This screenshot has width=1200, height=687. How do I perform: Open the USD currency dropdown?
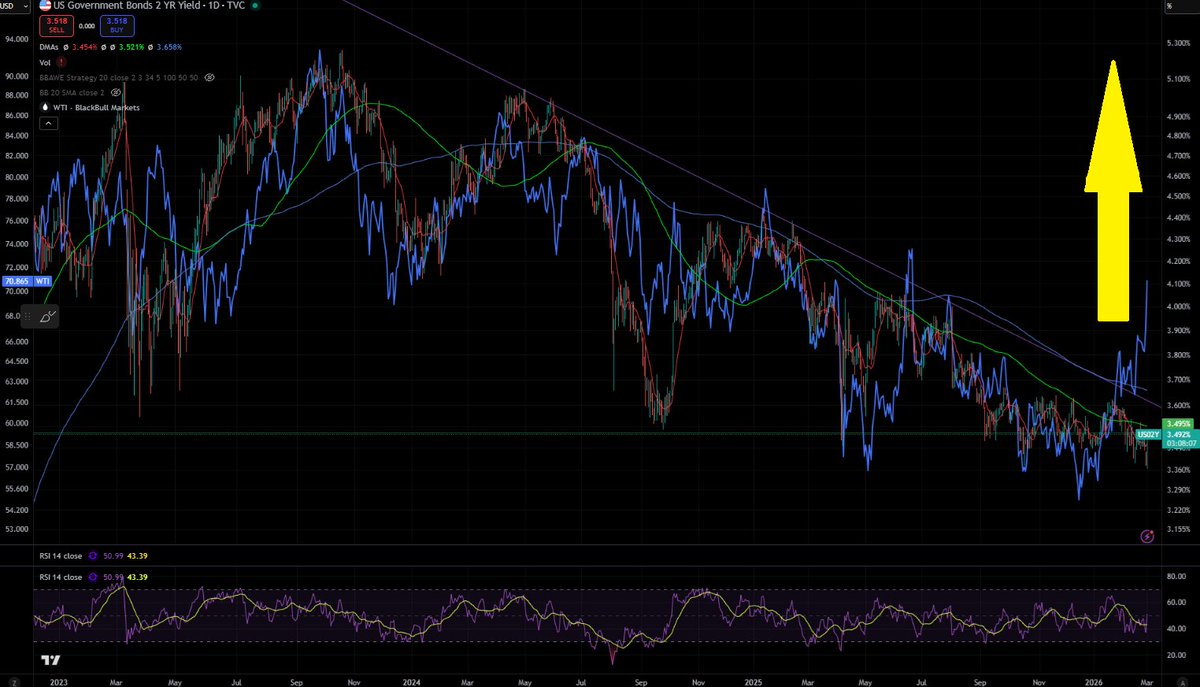14,6
